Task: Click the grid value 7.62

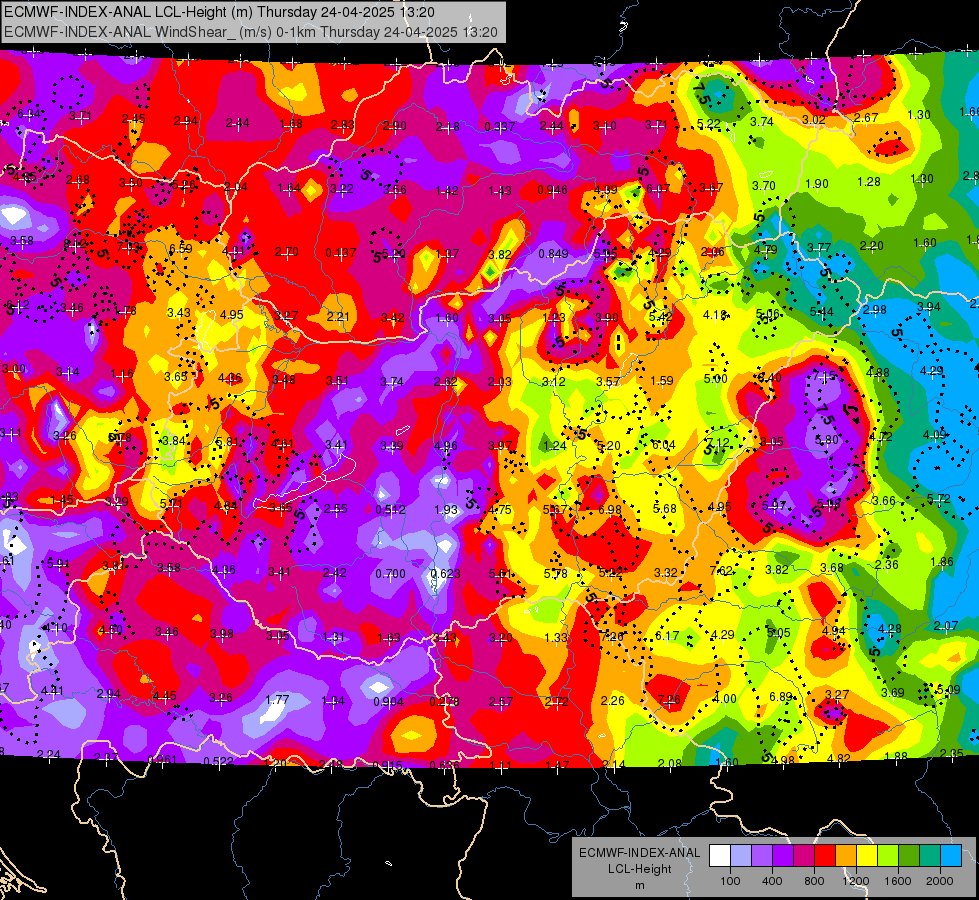Action: 721,571
